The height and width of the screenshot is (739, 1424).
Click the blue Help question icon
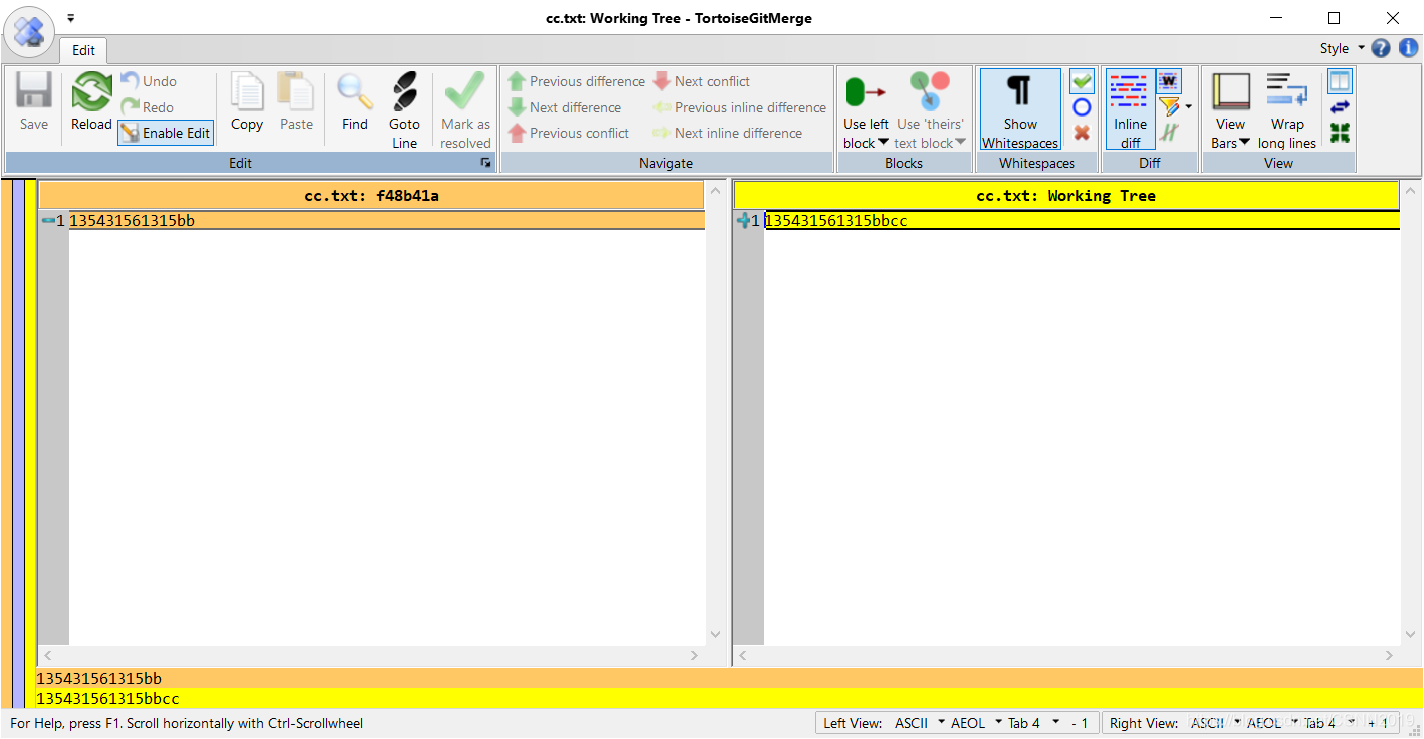click(x=1381, y=48)
